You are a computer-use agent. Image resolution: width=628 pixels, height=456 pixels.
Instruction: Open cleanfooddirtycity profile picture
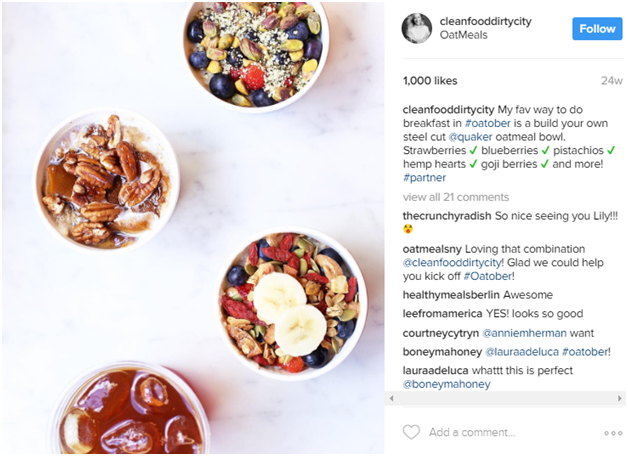click(x=417, y=28)
